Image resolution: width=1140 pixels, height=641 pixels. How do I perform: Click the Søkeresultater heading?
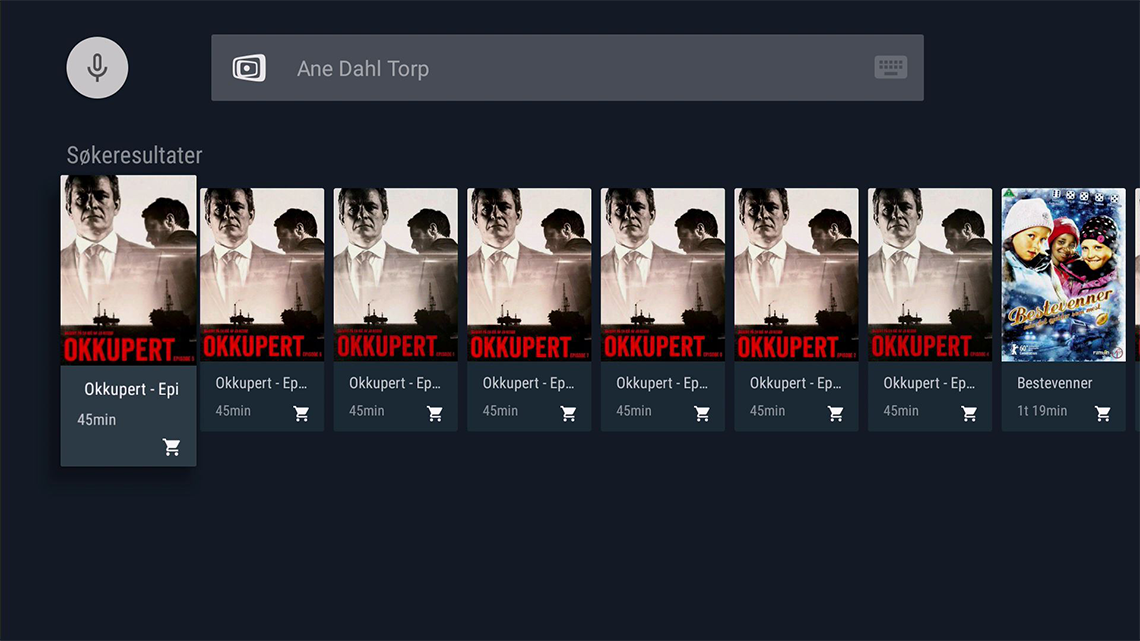[x=134, y=155]
